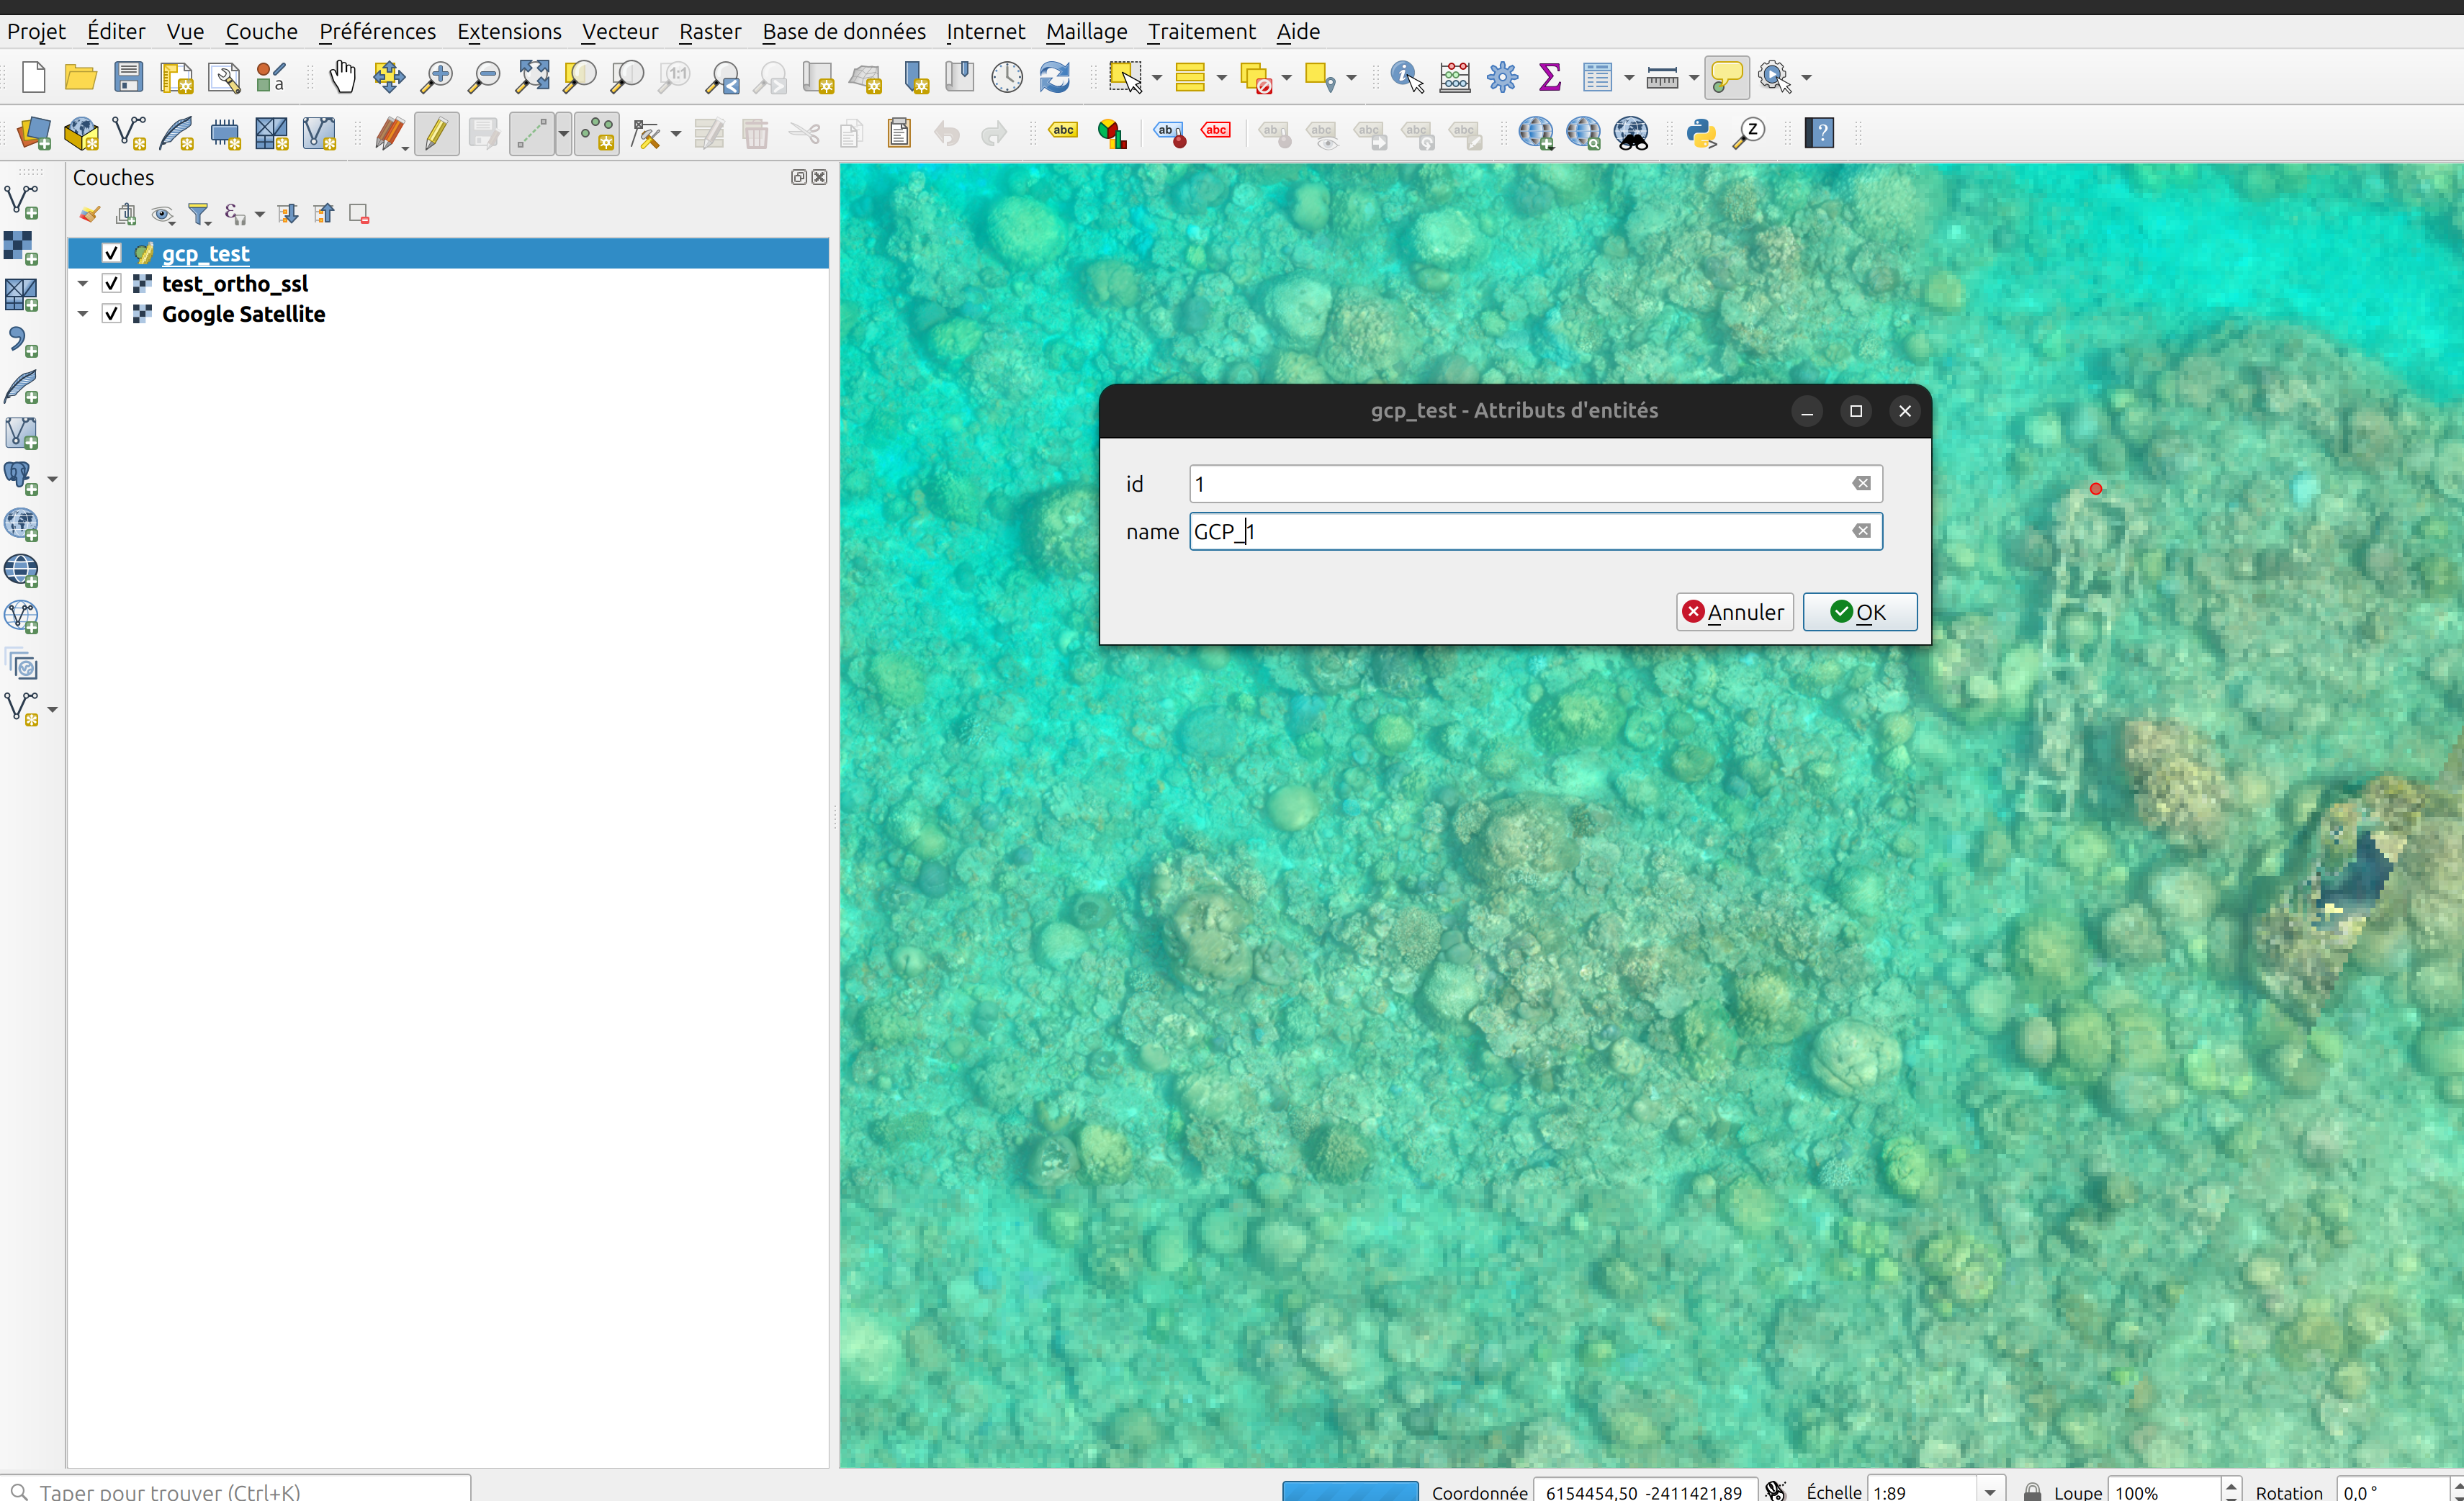
Task: Confirm attributes with the OK button
Action: tap(1859, 612)
